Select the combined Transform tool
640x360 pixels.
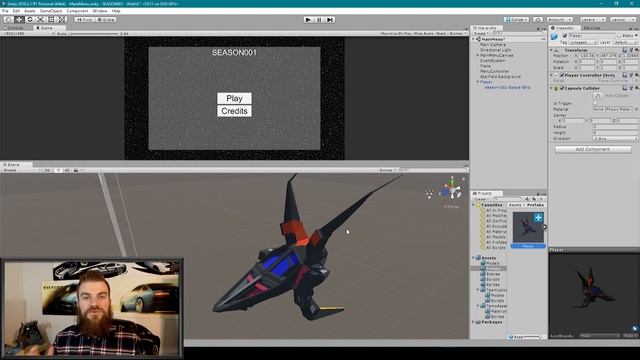tap(61, 20)
